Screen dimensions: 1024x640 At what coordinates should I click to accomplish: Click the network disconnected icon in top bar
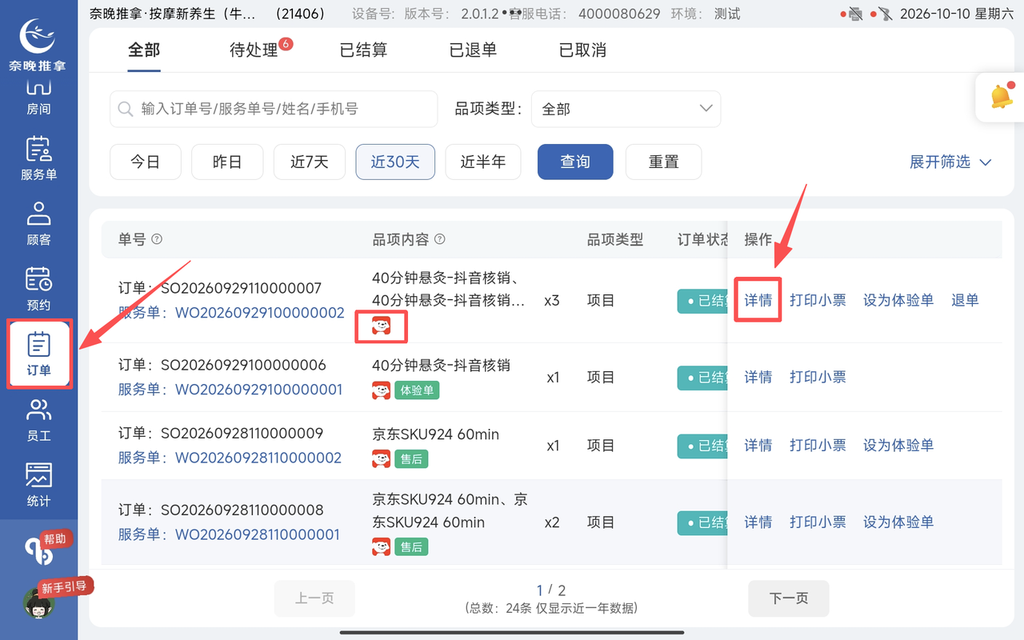(885, 14)
